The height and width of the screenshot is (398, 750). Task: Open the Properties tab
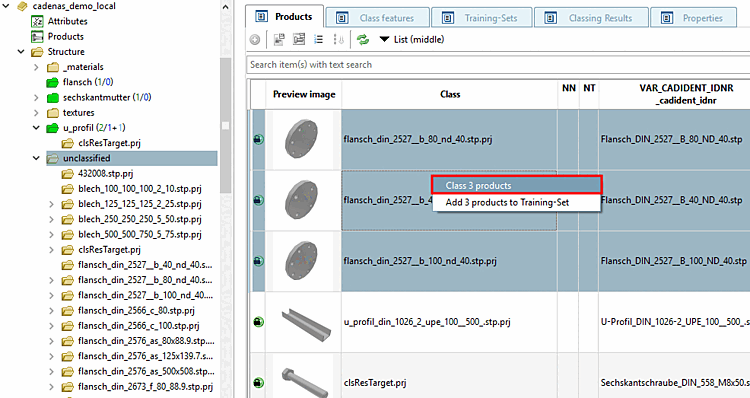(x=694, y=18)
